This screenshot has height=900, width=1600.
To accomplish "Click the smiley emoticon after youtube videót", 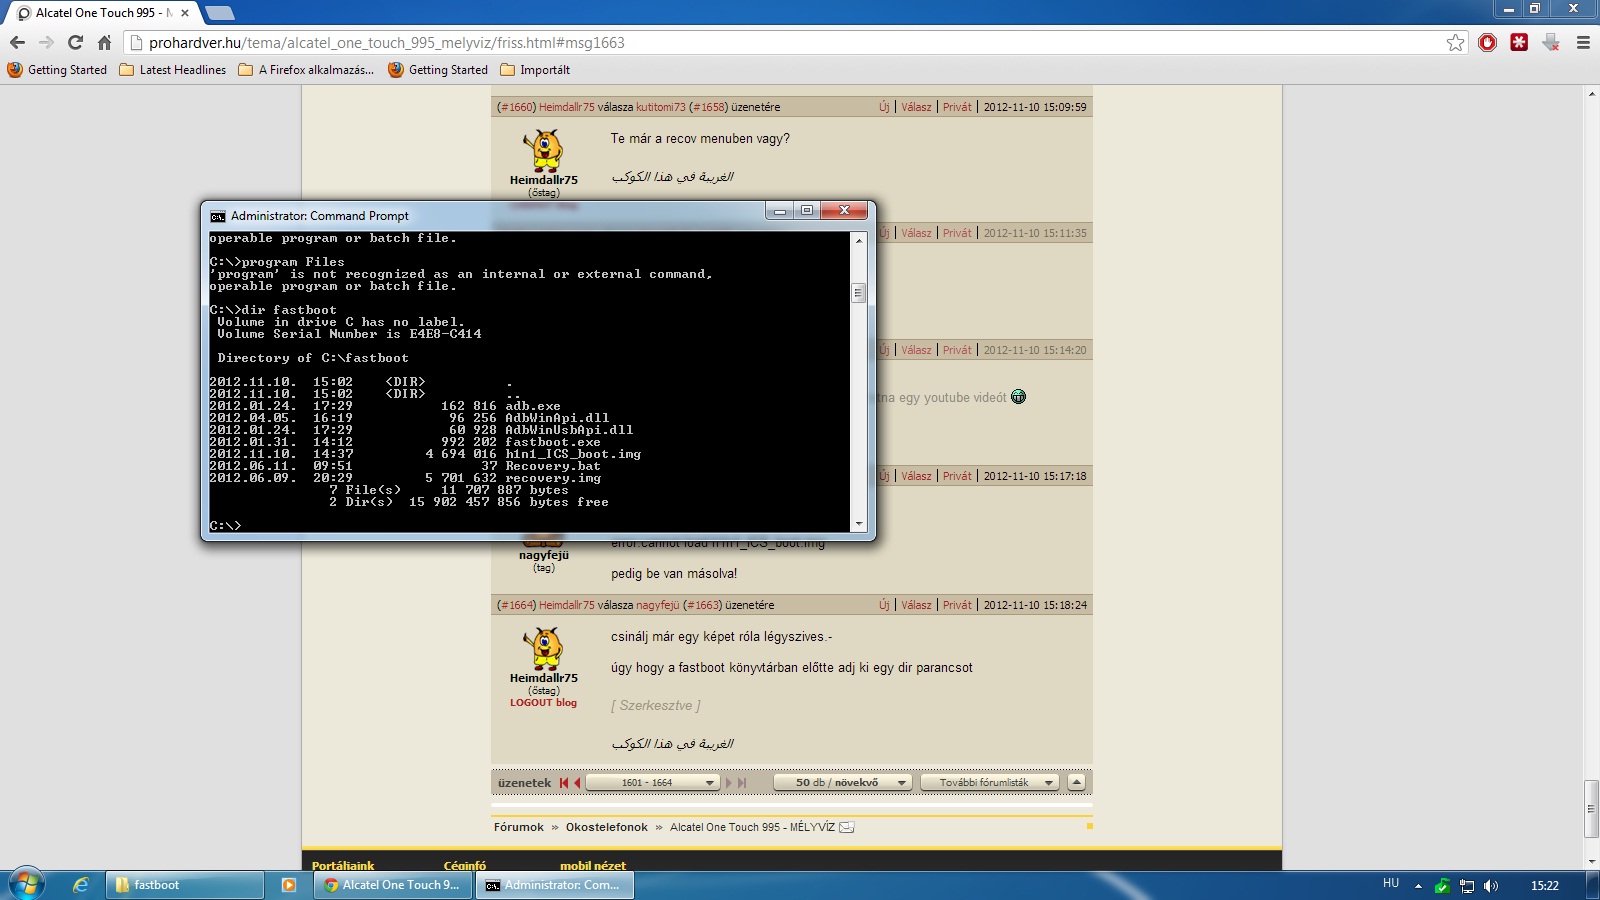I will 1018,397.
